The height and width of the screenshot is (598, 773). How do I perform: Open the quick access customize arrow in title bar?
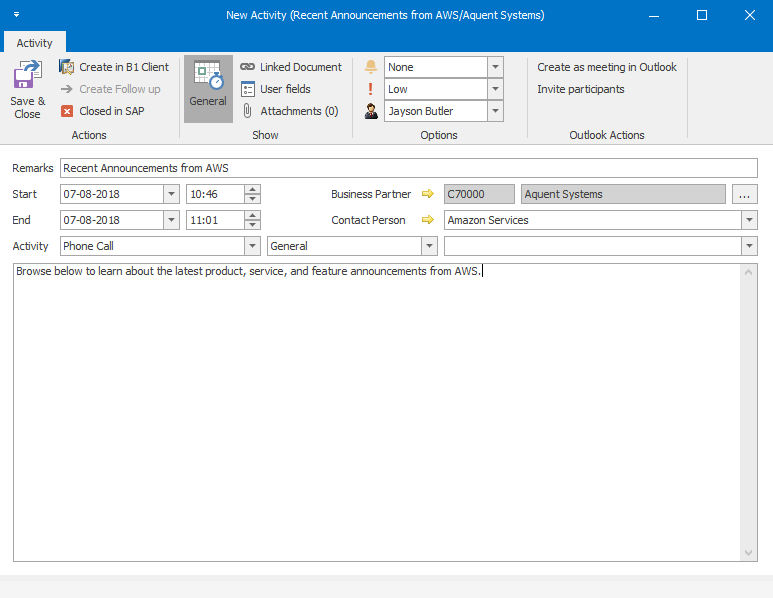tap(16, 15)
